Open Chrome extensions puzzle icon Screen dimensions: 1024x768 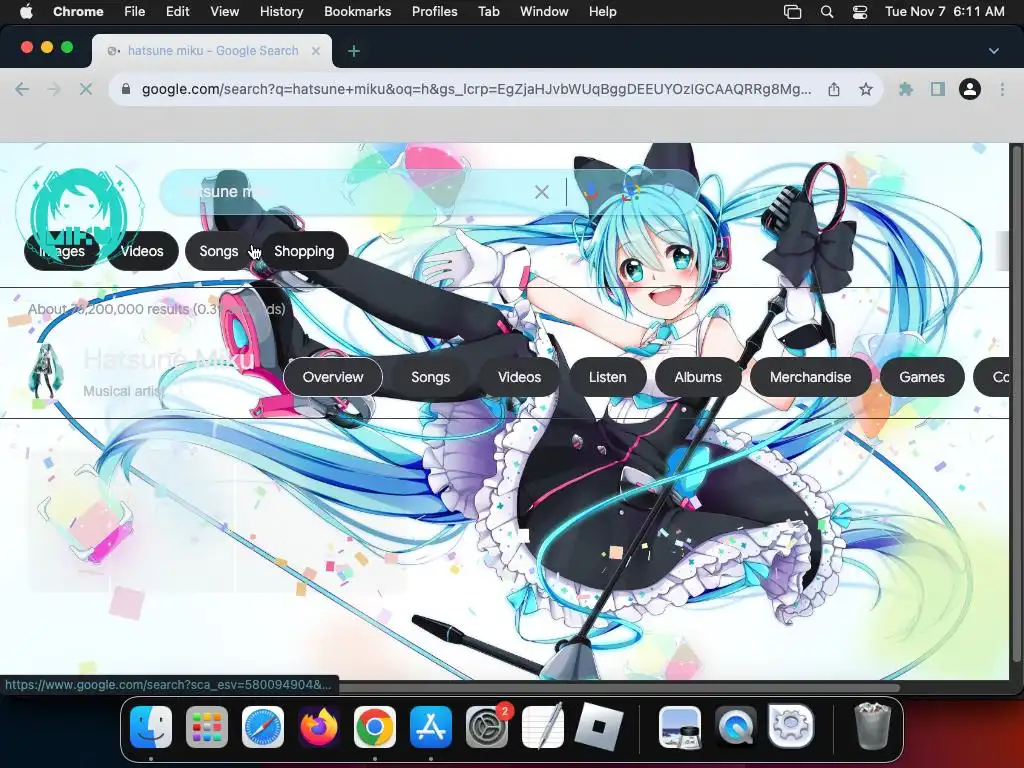point(906,89)
